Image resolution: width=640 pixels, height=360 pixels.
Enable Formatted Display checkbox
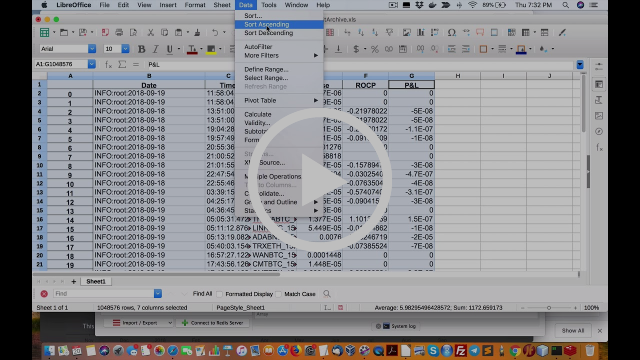(220, 294)
